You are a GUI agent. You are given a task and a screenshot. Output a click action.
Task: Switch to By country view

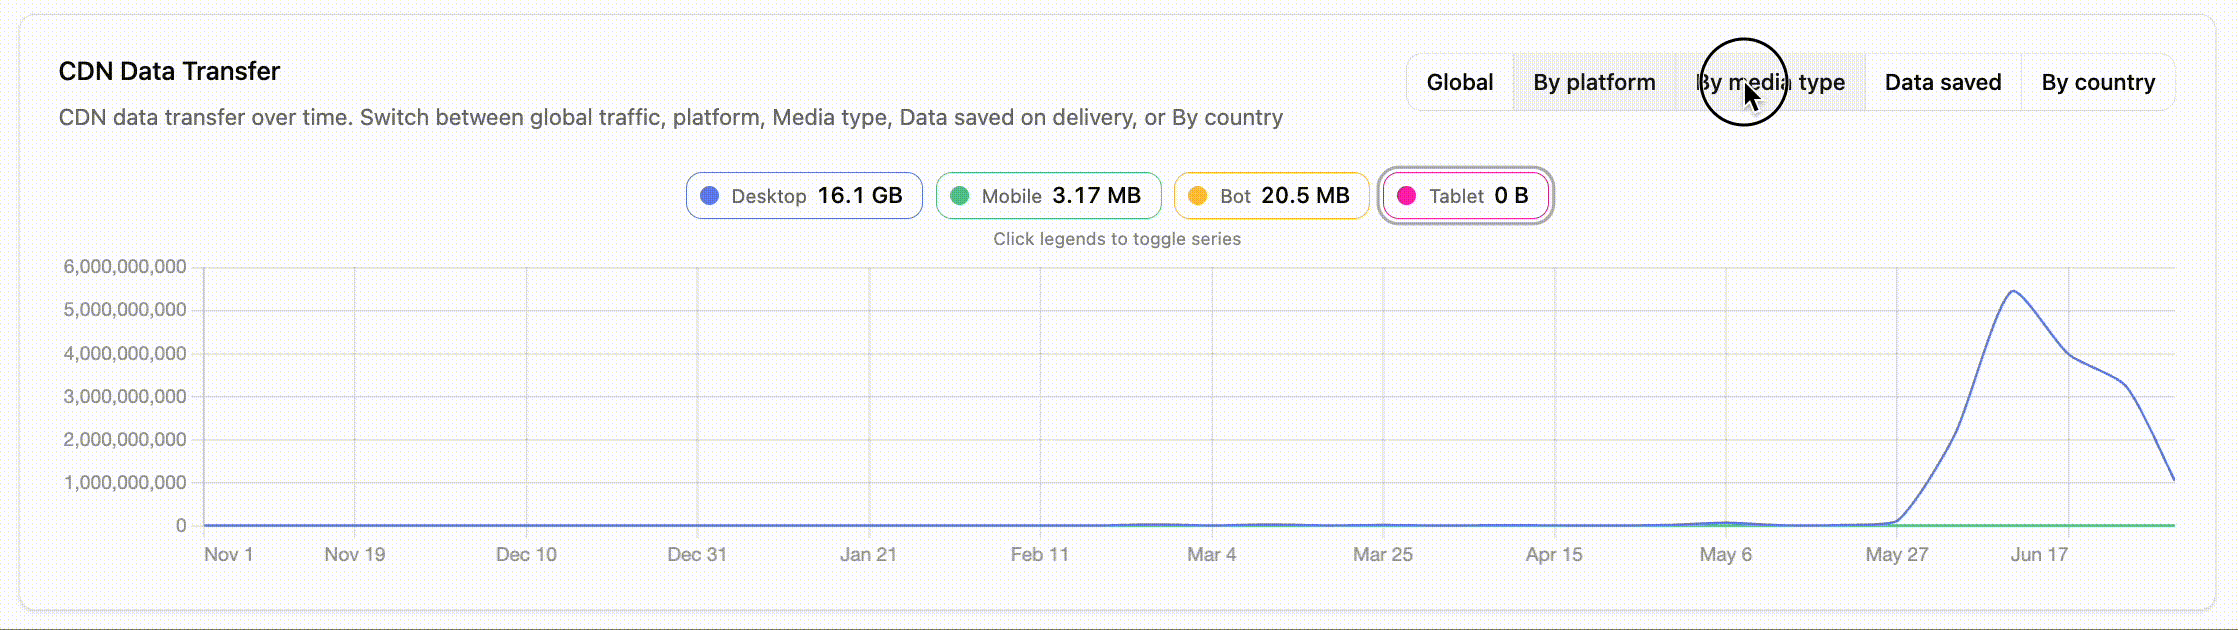coord(2098,82)
